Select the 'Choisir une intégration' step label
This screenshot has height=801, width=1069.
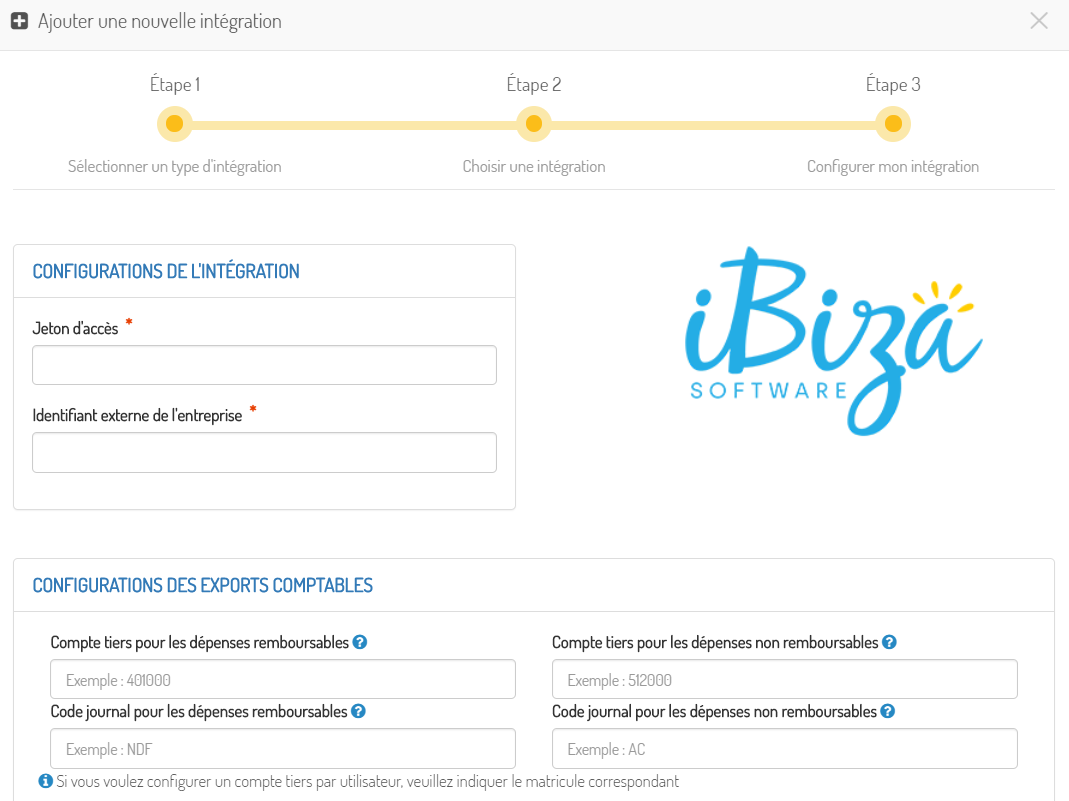pos(534,166)
